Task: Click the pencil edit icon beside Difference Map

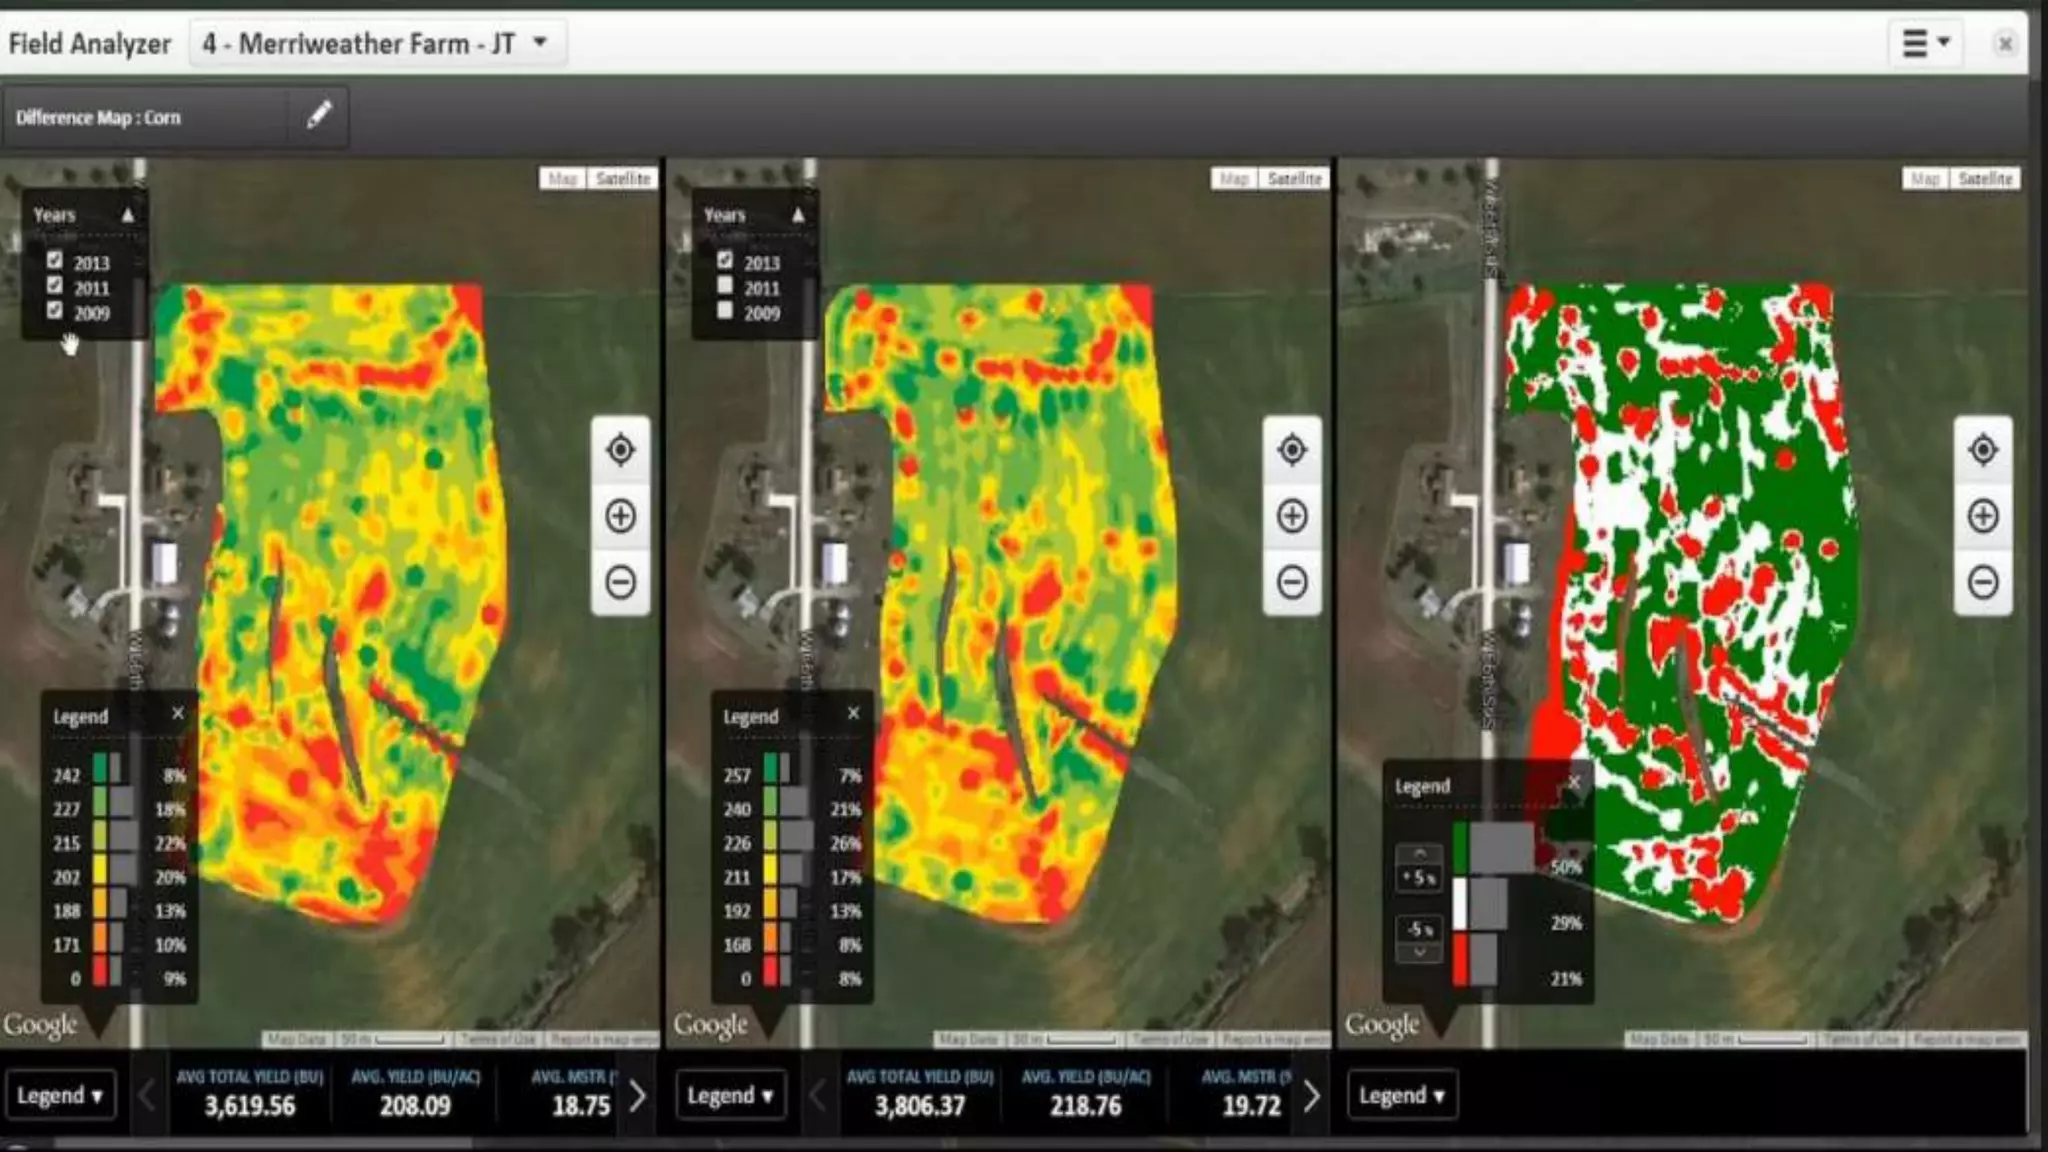Action: (x=319, y=115)
